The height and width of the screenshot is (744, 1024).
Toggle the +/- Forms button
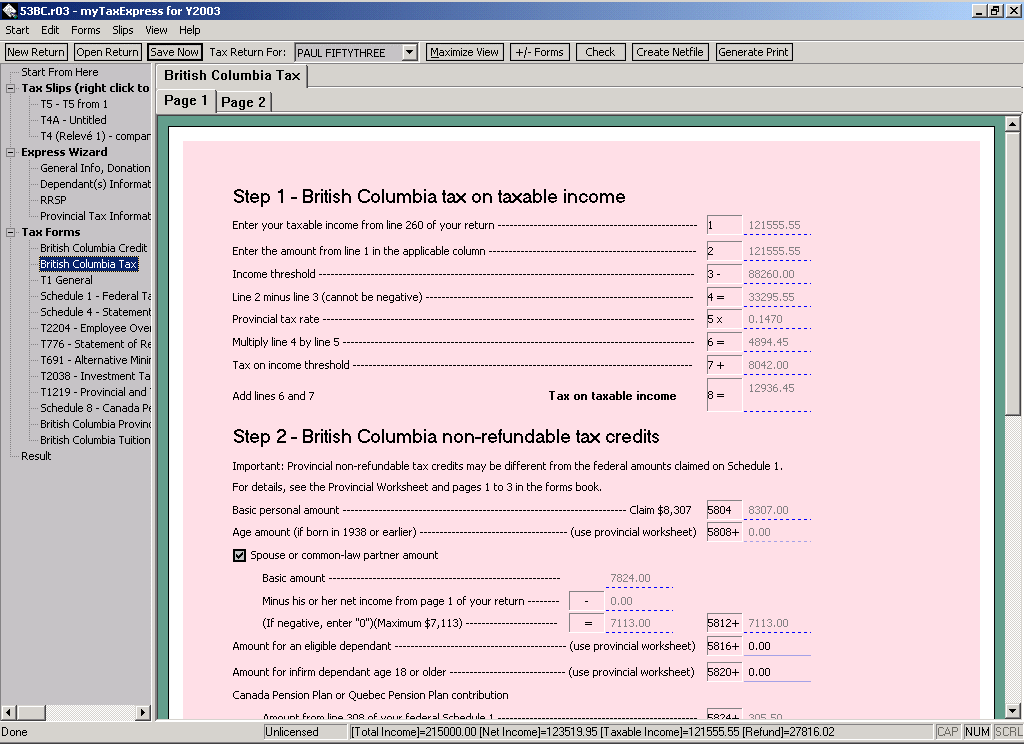tap(539, 52)
